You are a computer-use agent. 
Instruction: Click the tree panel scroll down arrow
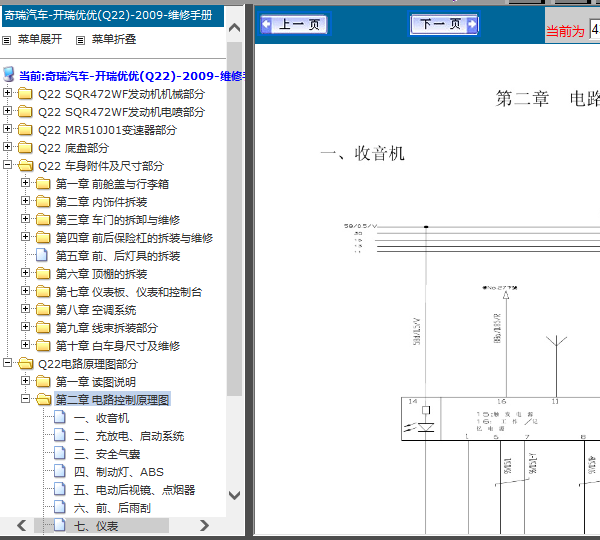pyautogui.click(x=234, y=495)
